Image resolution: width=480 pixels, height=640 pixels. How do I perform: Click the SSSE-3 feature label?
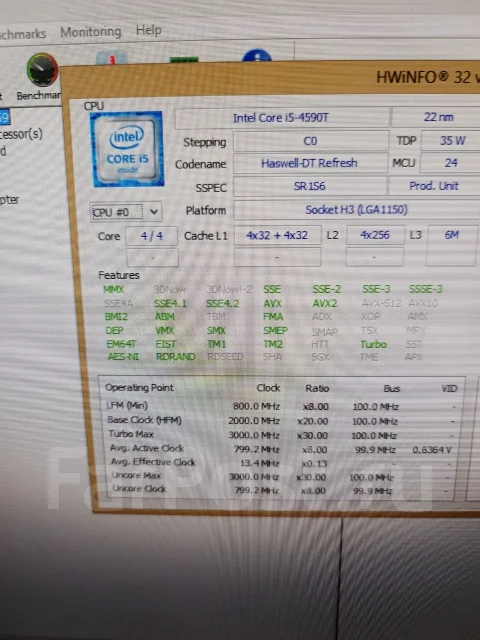[425, 289]
